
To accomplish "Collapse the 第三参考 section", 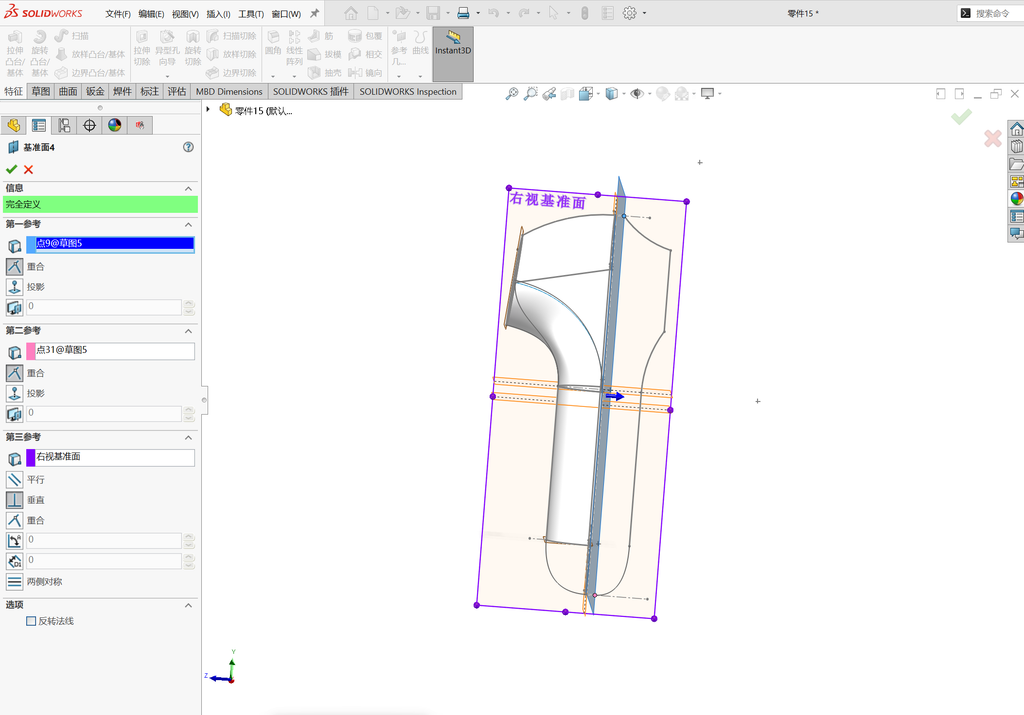I will coord(188,437).
